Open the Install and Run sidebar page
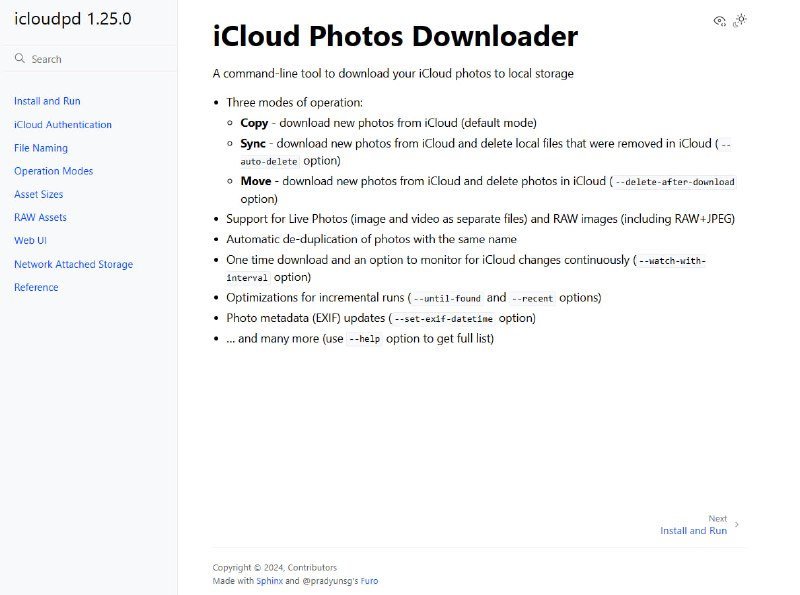Screen dimensions: 800x595 [46, 100]
